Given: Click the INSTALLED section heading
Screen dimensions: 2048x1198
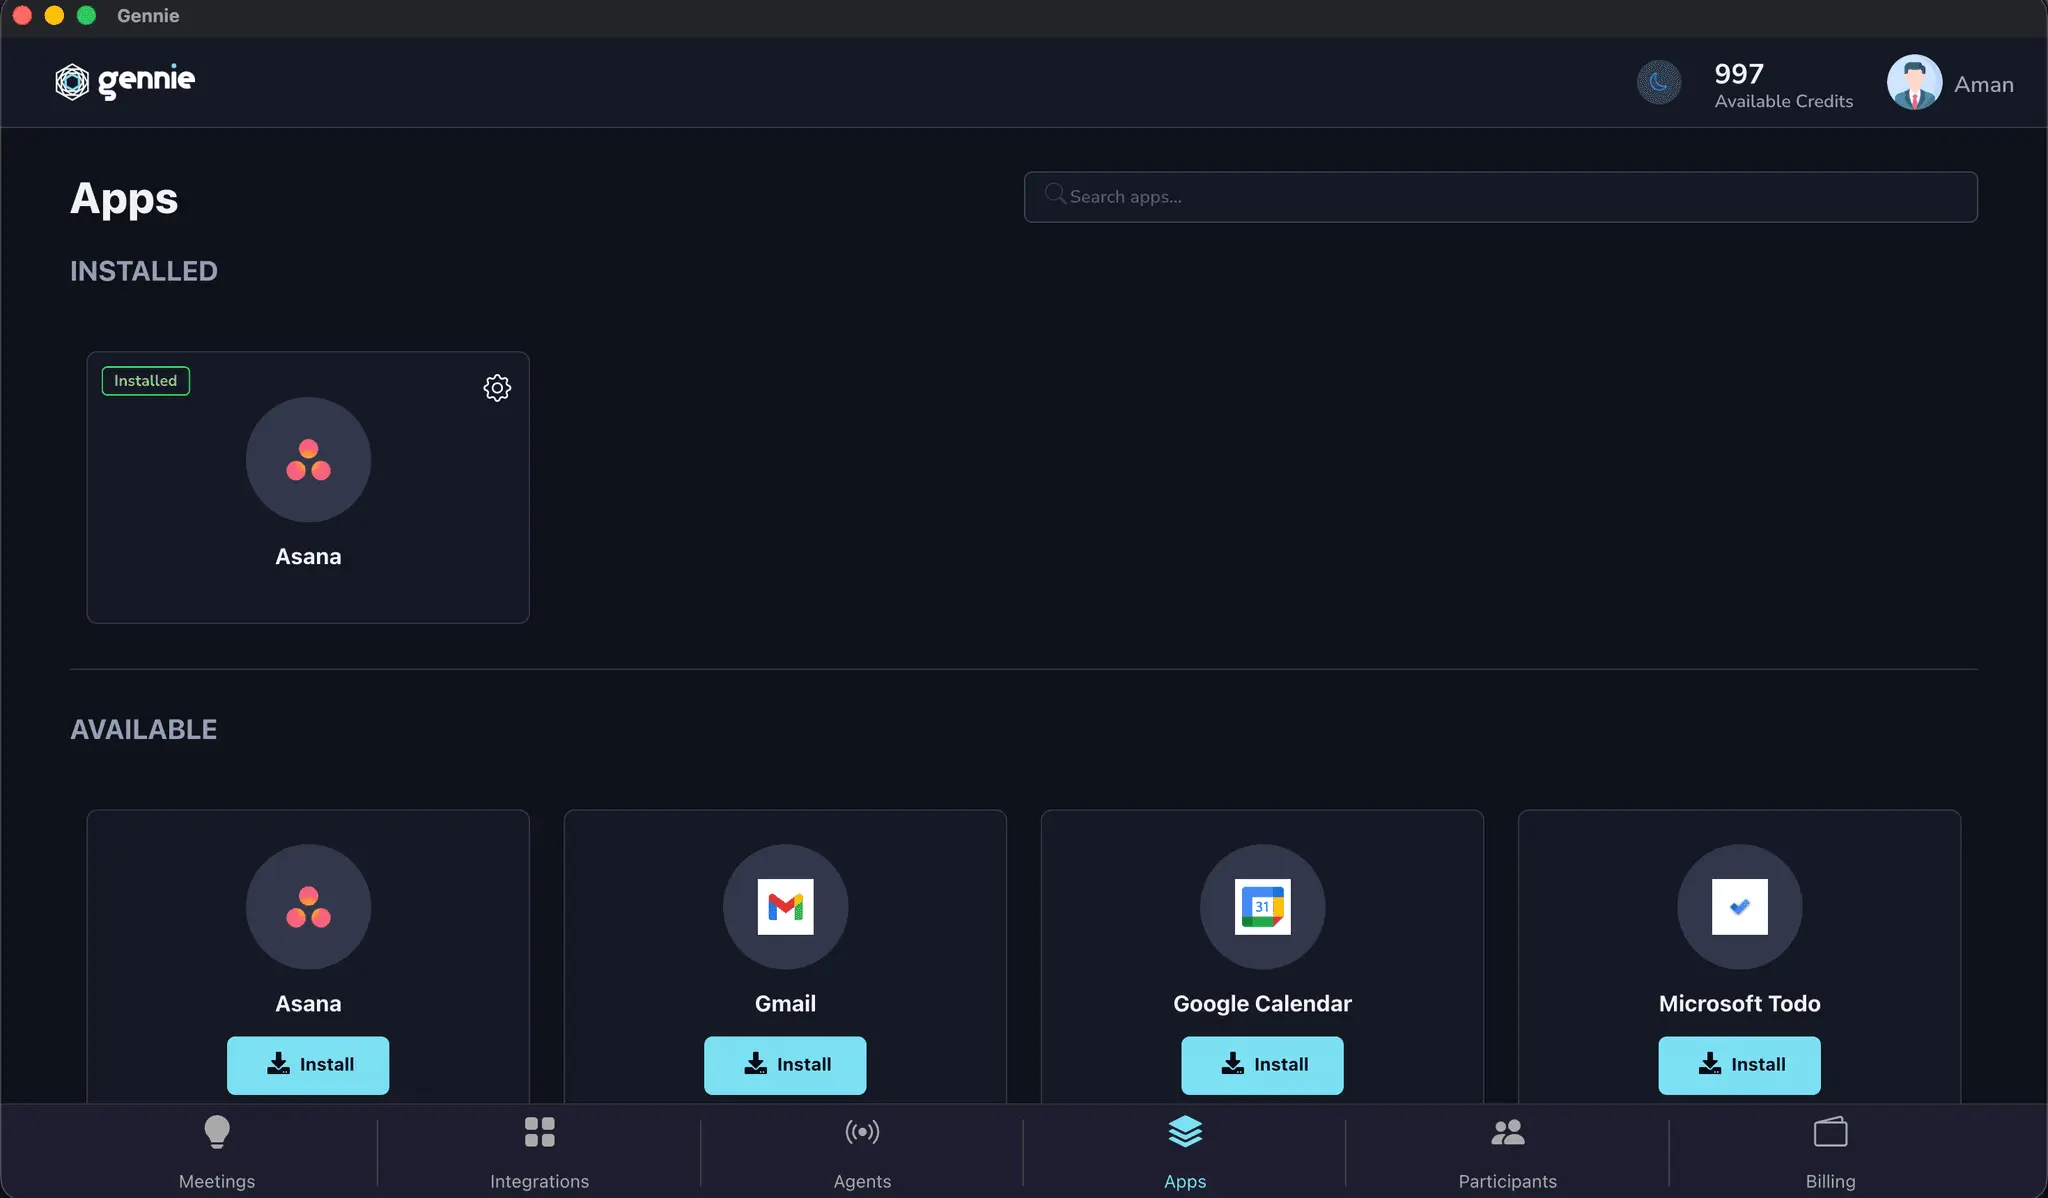Looking at the screenshot, I should point(144,271).
